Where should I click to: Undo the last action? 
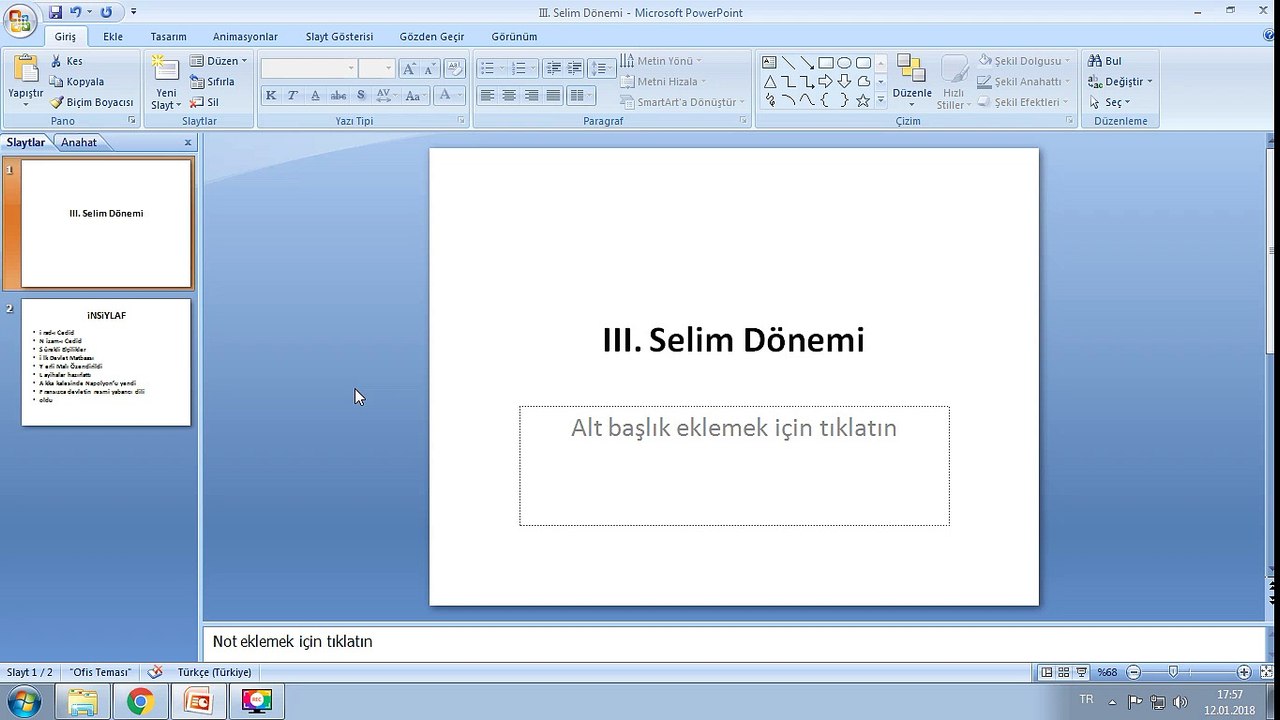tap(75, 12)
